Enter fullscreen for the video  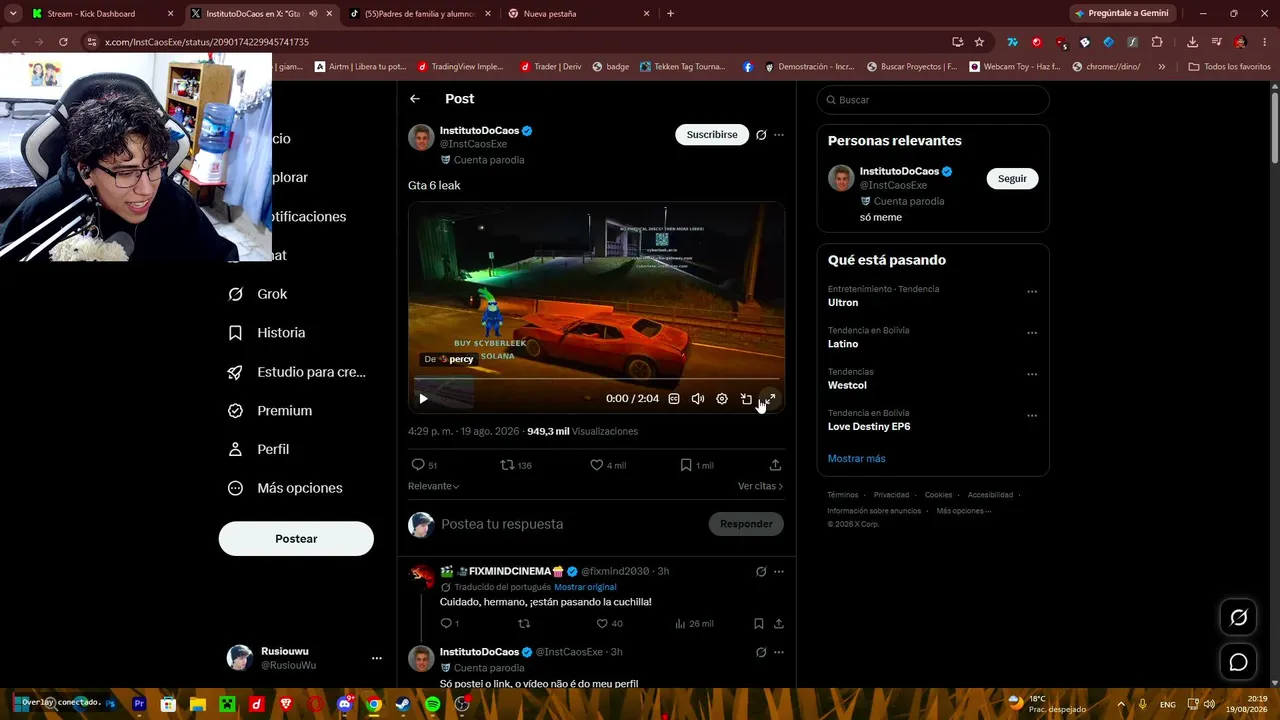pos(770,399)
